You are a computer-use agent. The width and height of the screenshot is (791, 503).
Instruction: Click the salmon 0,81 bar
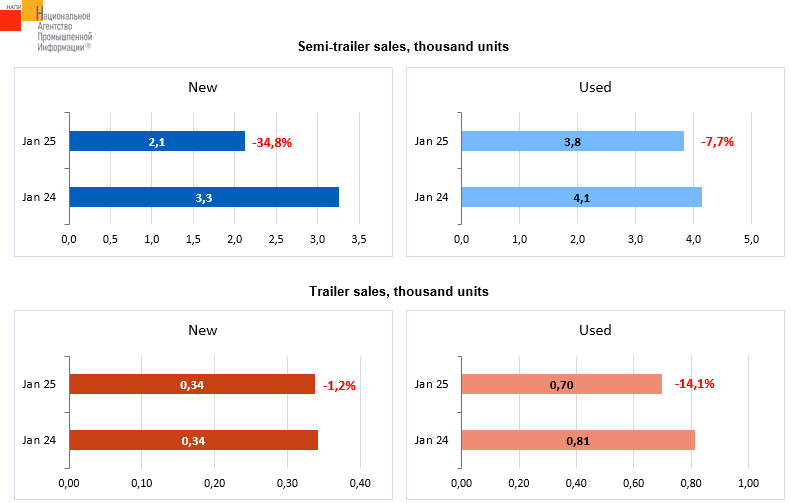(578, 440)
